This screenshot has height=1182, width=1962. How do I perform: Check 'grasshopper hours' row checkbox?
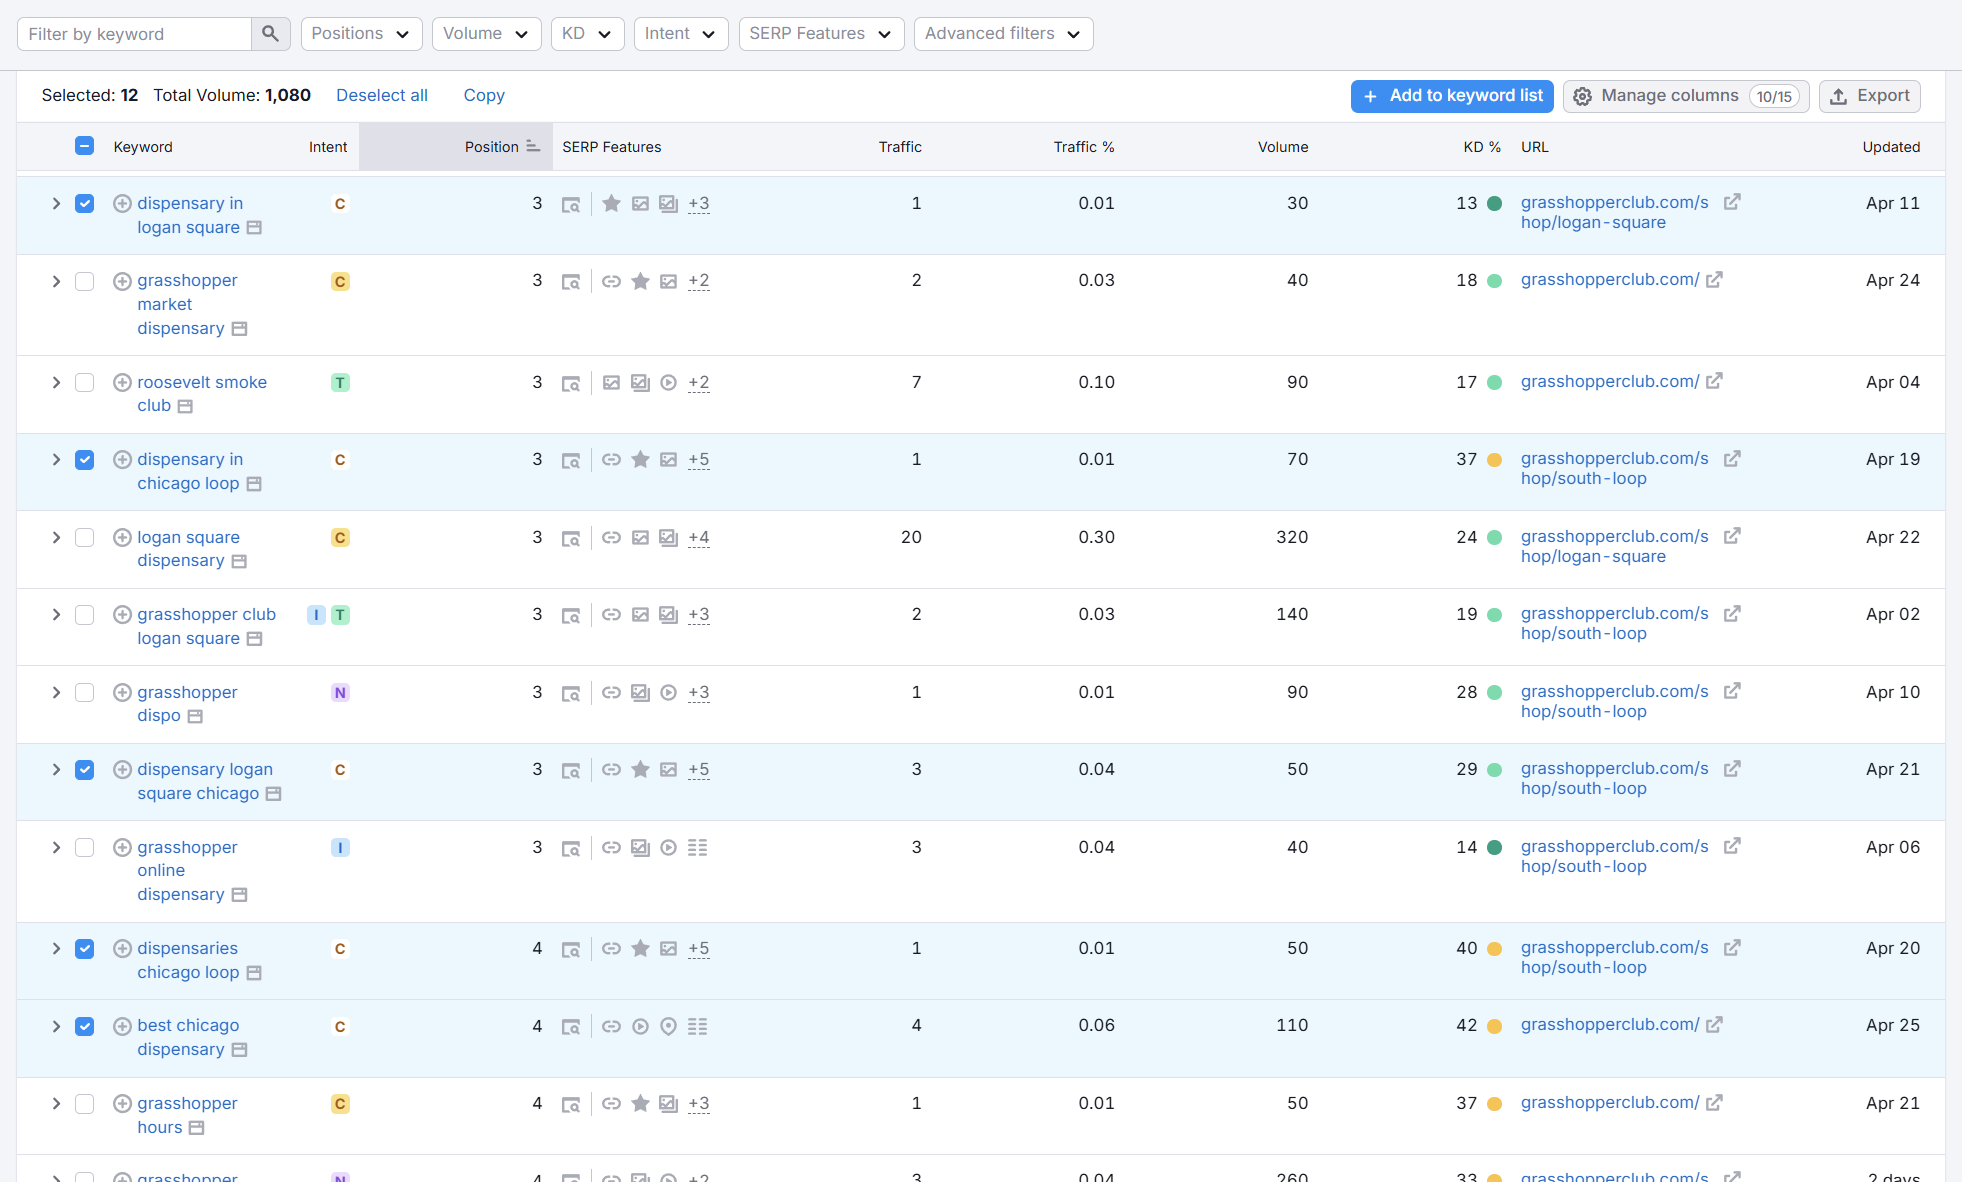tap(85, 1103)
